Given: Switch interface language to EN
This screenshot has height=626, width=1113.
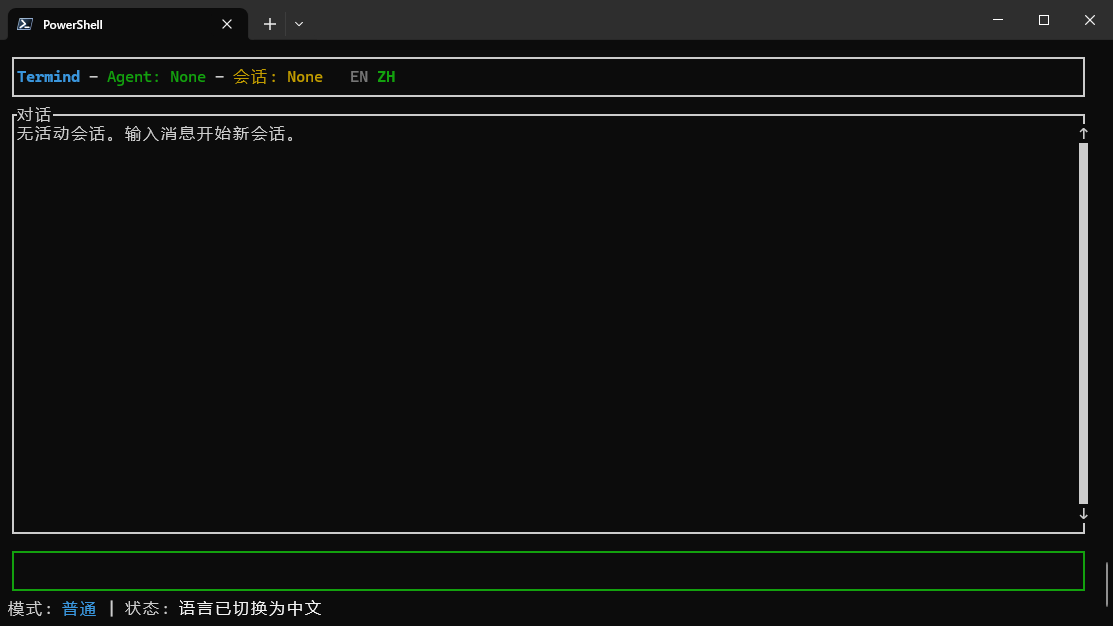Looking at the screenshot, I should pyautogui.click(x=359, y=77).
